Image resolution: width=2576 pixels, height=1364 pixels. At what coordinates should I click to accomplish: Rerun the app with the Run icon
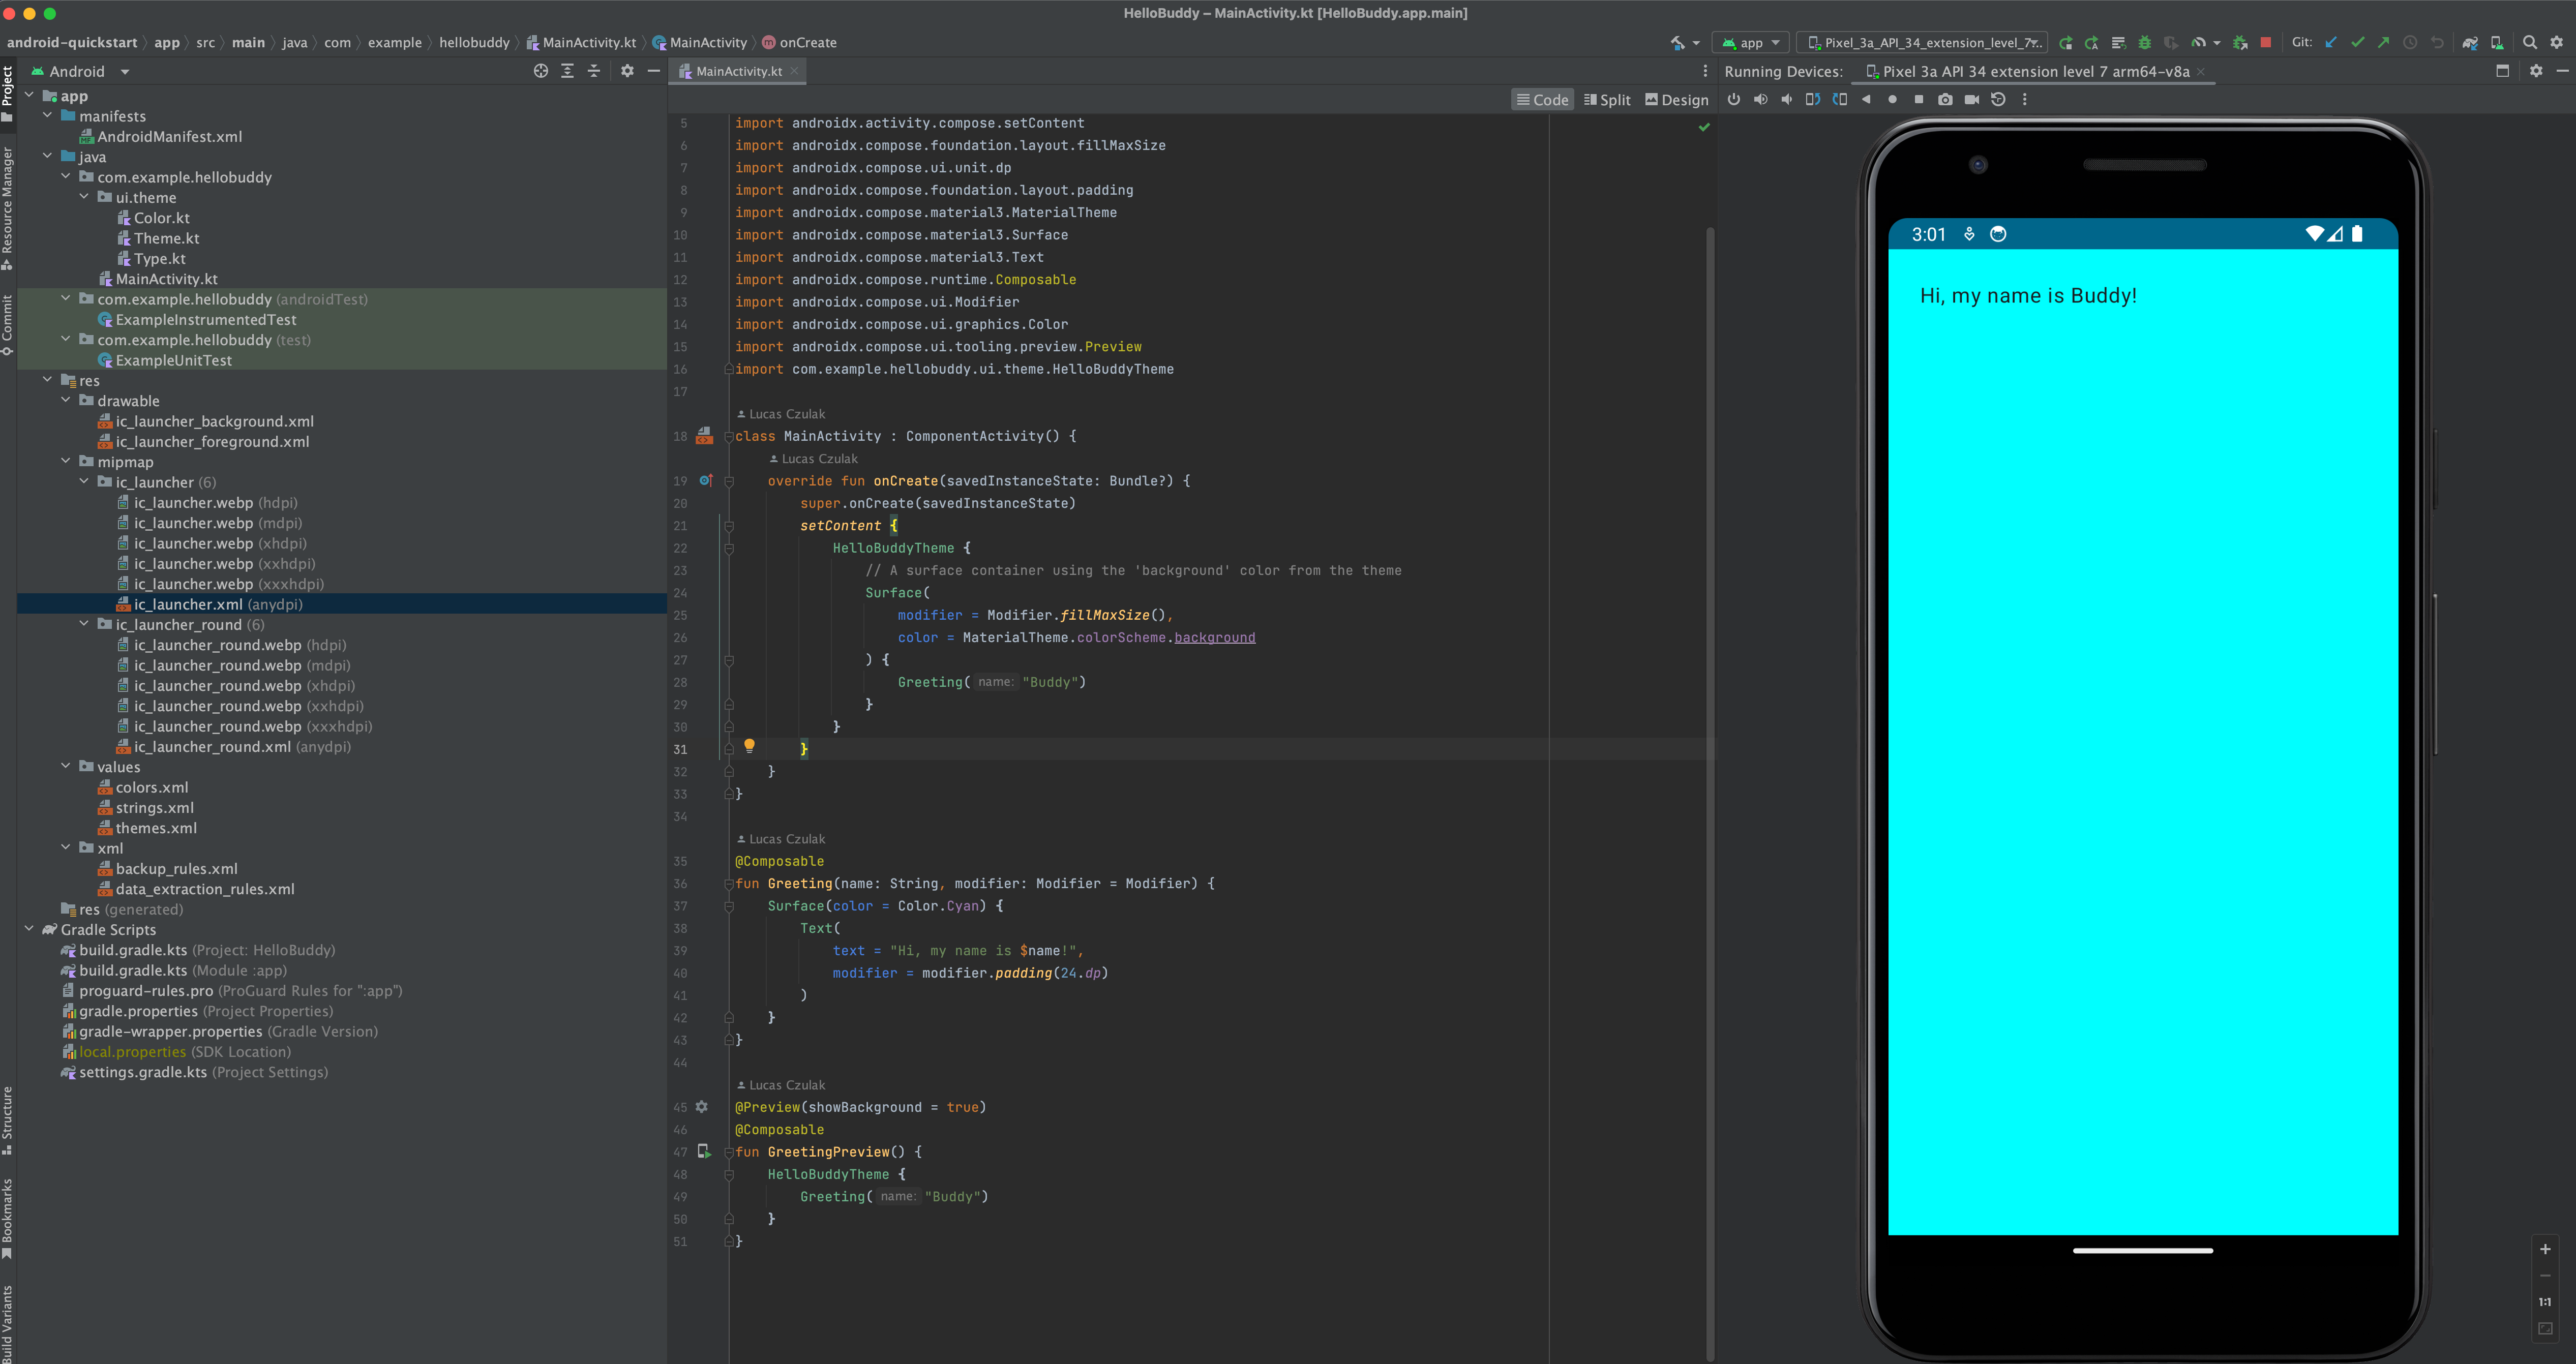[2066, 43]
